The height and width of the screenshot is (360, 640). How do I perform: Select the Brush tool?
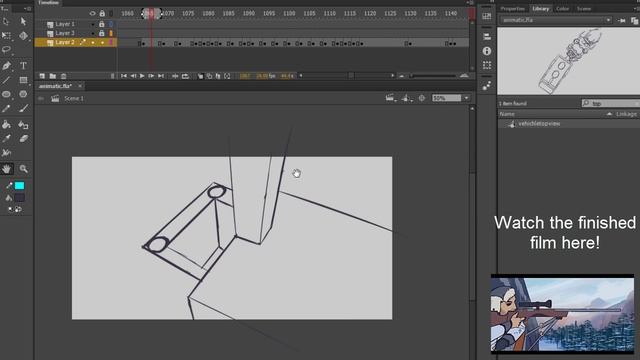(x=23, y=109)
